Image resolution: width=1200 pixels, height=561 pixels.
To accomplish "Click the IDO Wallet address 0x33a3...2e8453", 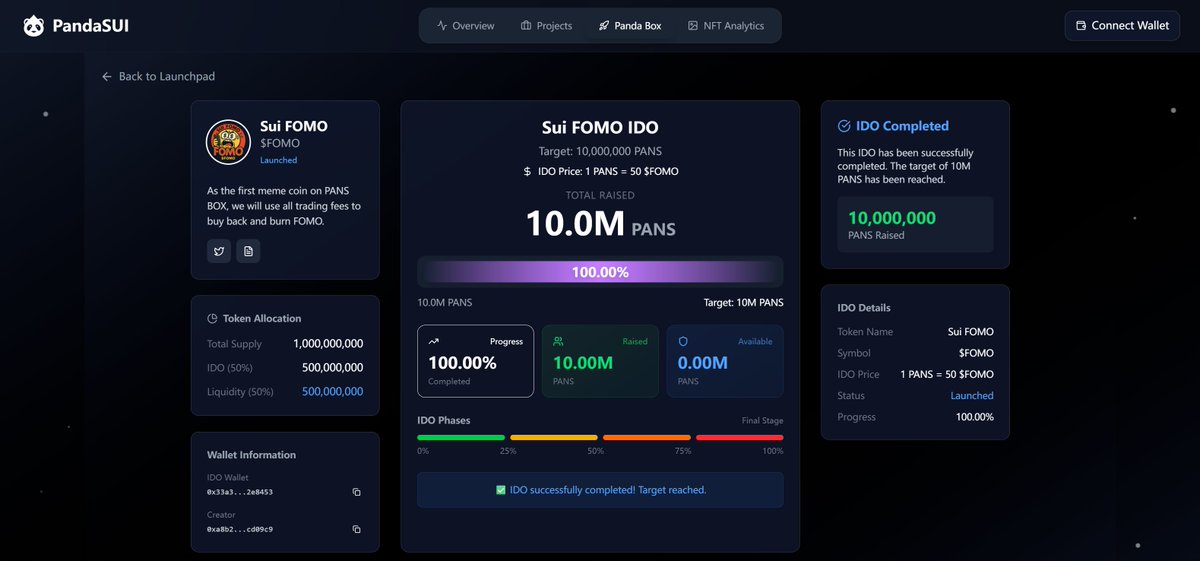I will 240,492.
